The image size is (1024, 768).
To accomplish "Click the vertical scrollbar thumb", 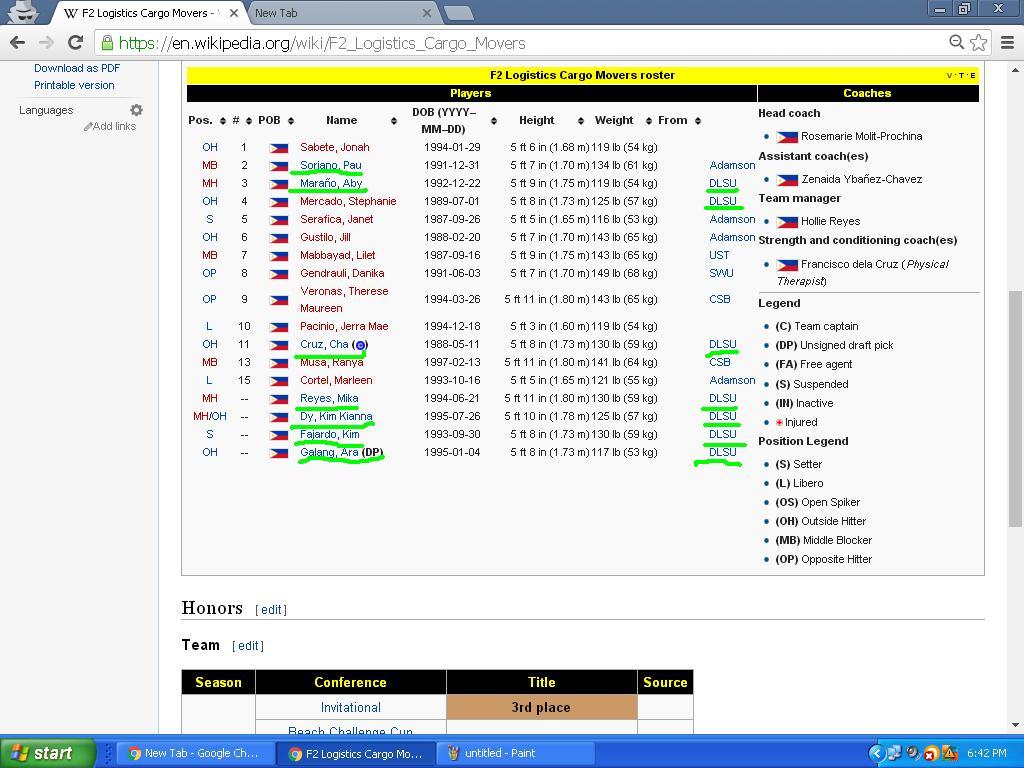I will coord(1015,408).
